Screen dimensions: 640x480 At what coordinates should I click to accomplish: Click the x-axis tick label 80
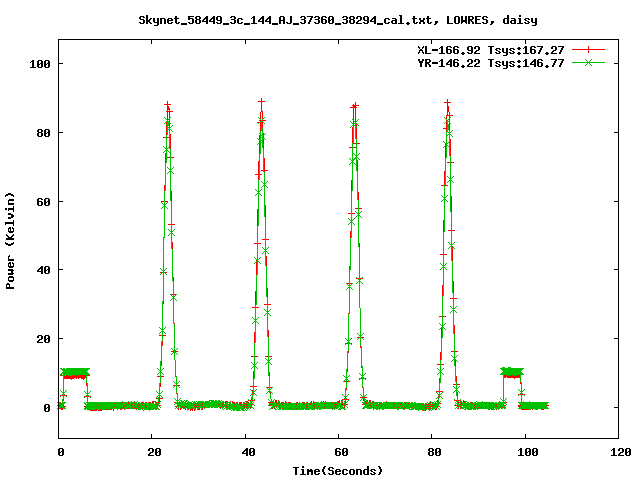point(434,452)
